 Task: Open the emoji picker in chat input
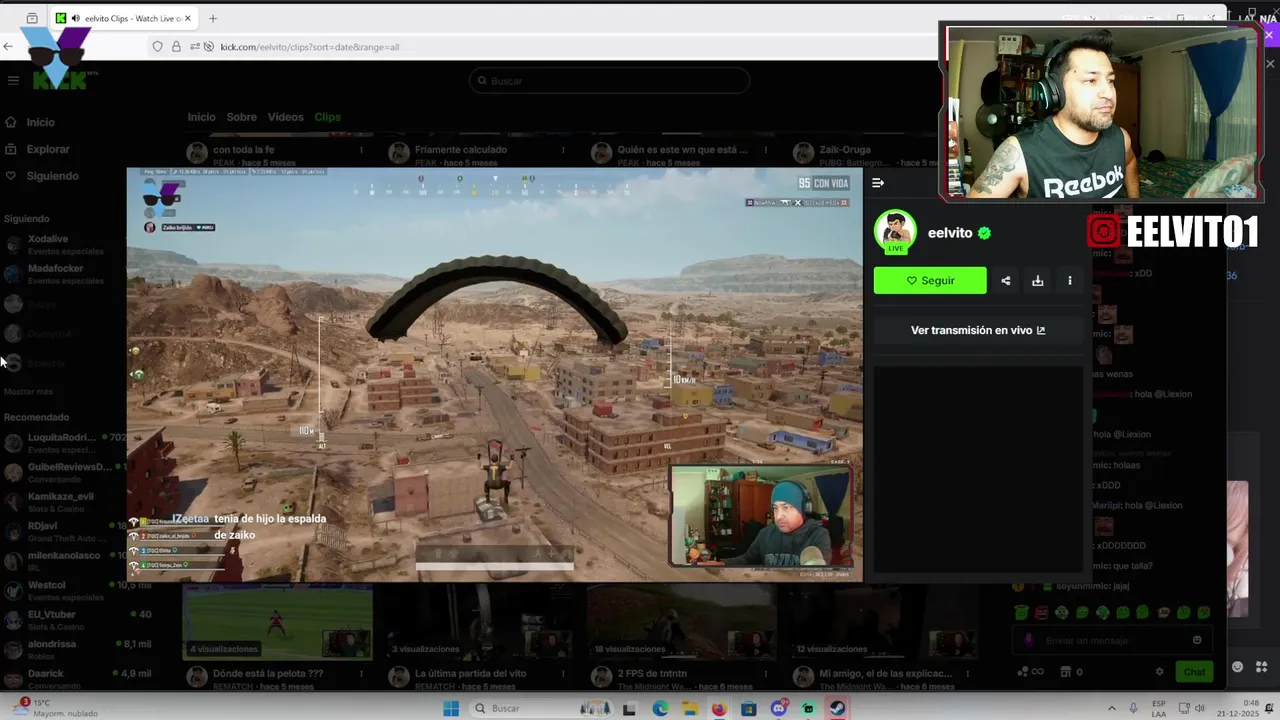(x=1197, y=640)
